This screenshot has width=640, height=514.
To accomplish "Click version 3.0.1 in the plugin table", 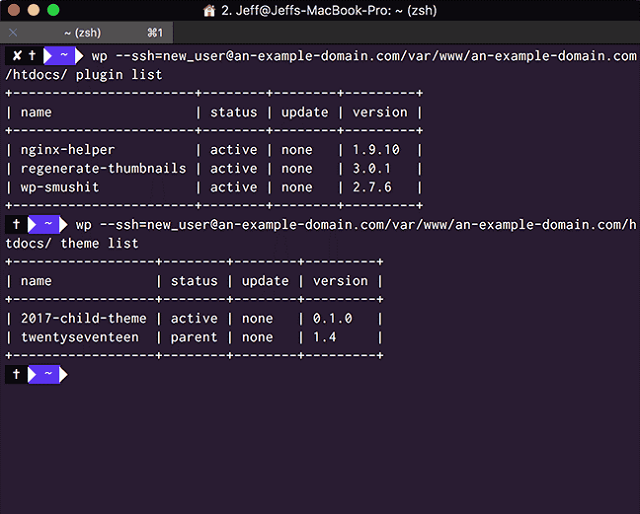I will pos(371,169).
